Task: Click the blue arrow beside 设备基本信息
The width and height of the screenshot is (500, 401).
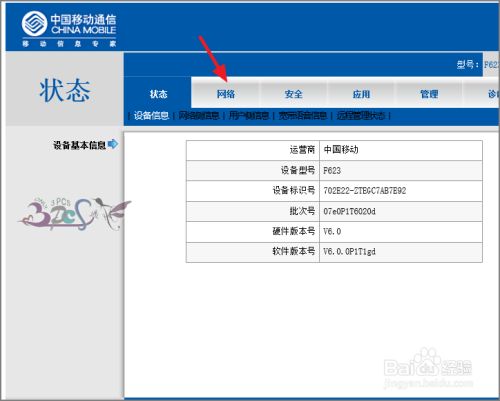Action: tap(113, 144)
